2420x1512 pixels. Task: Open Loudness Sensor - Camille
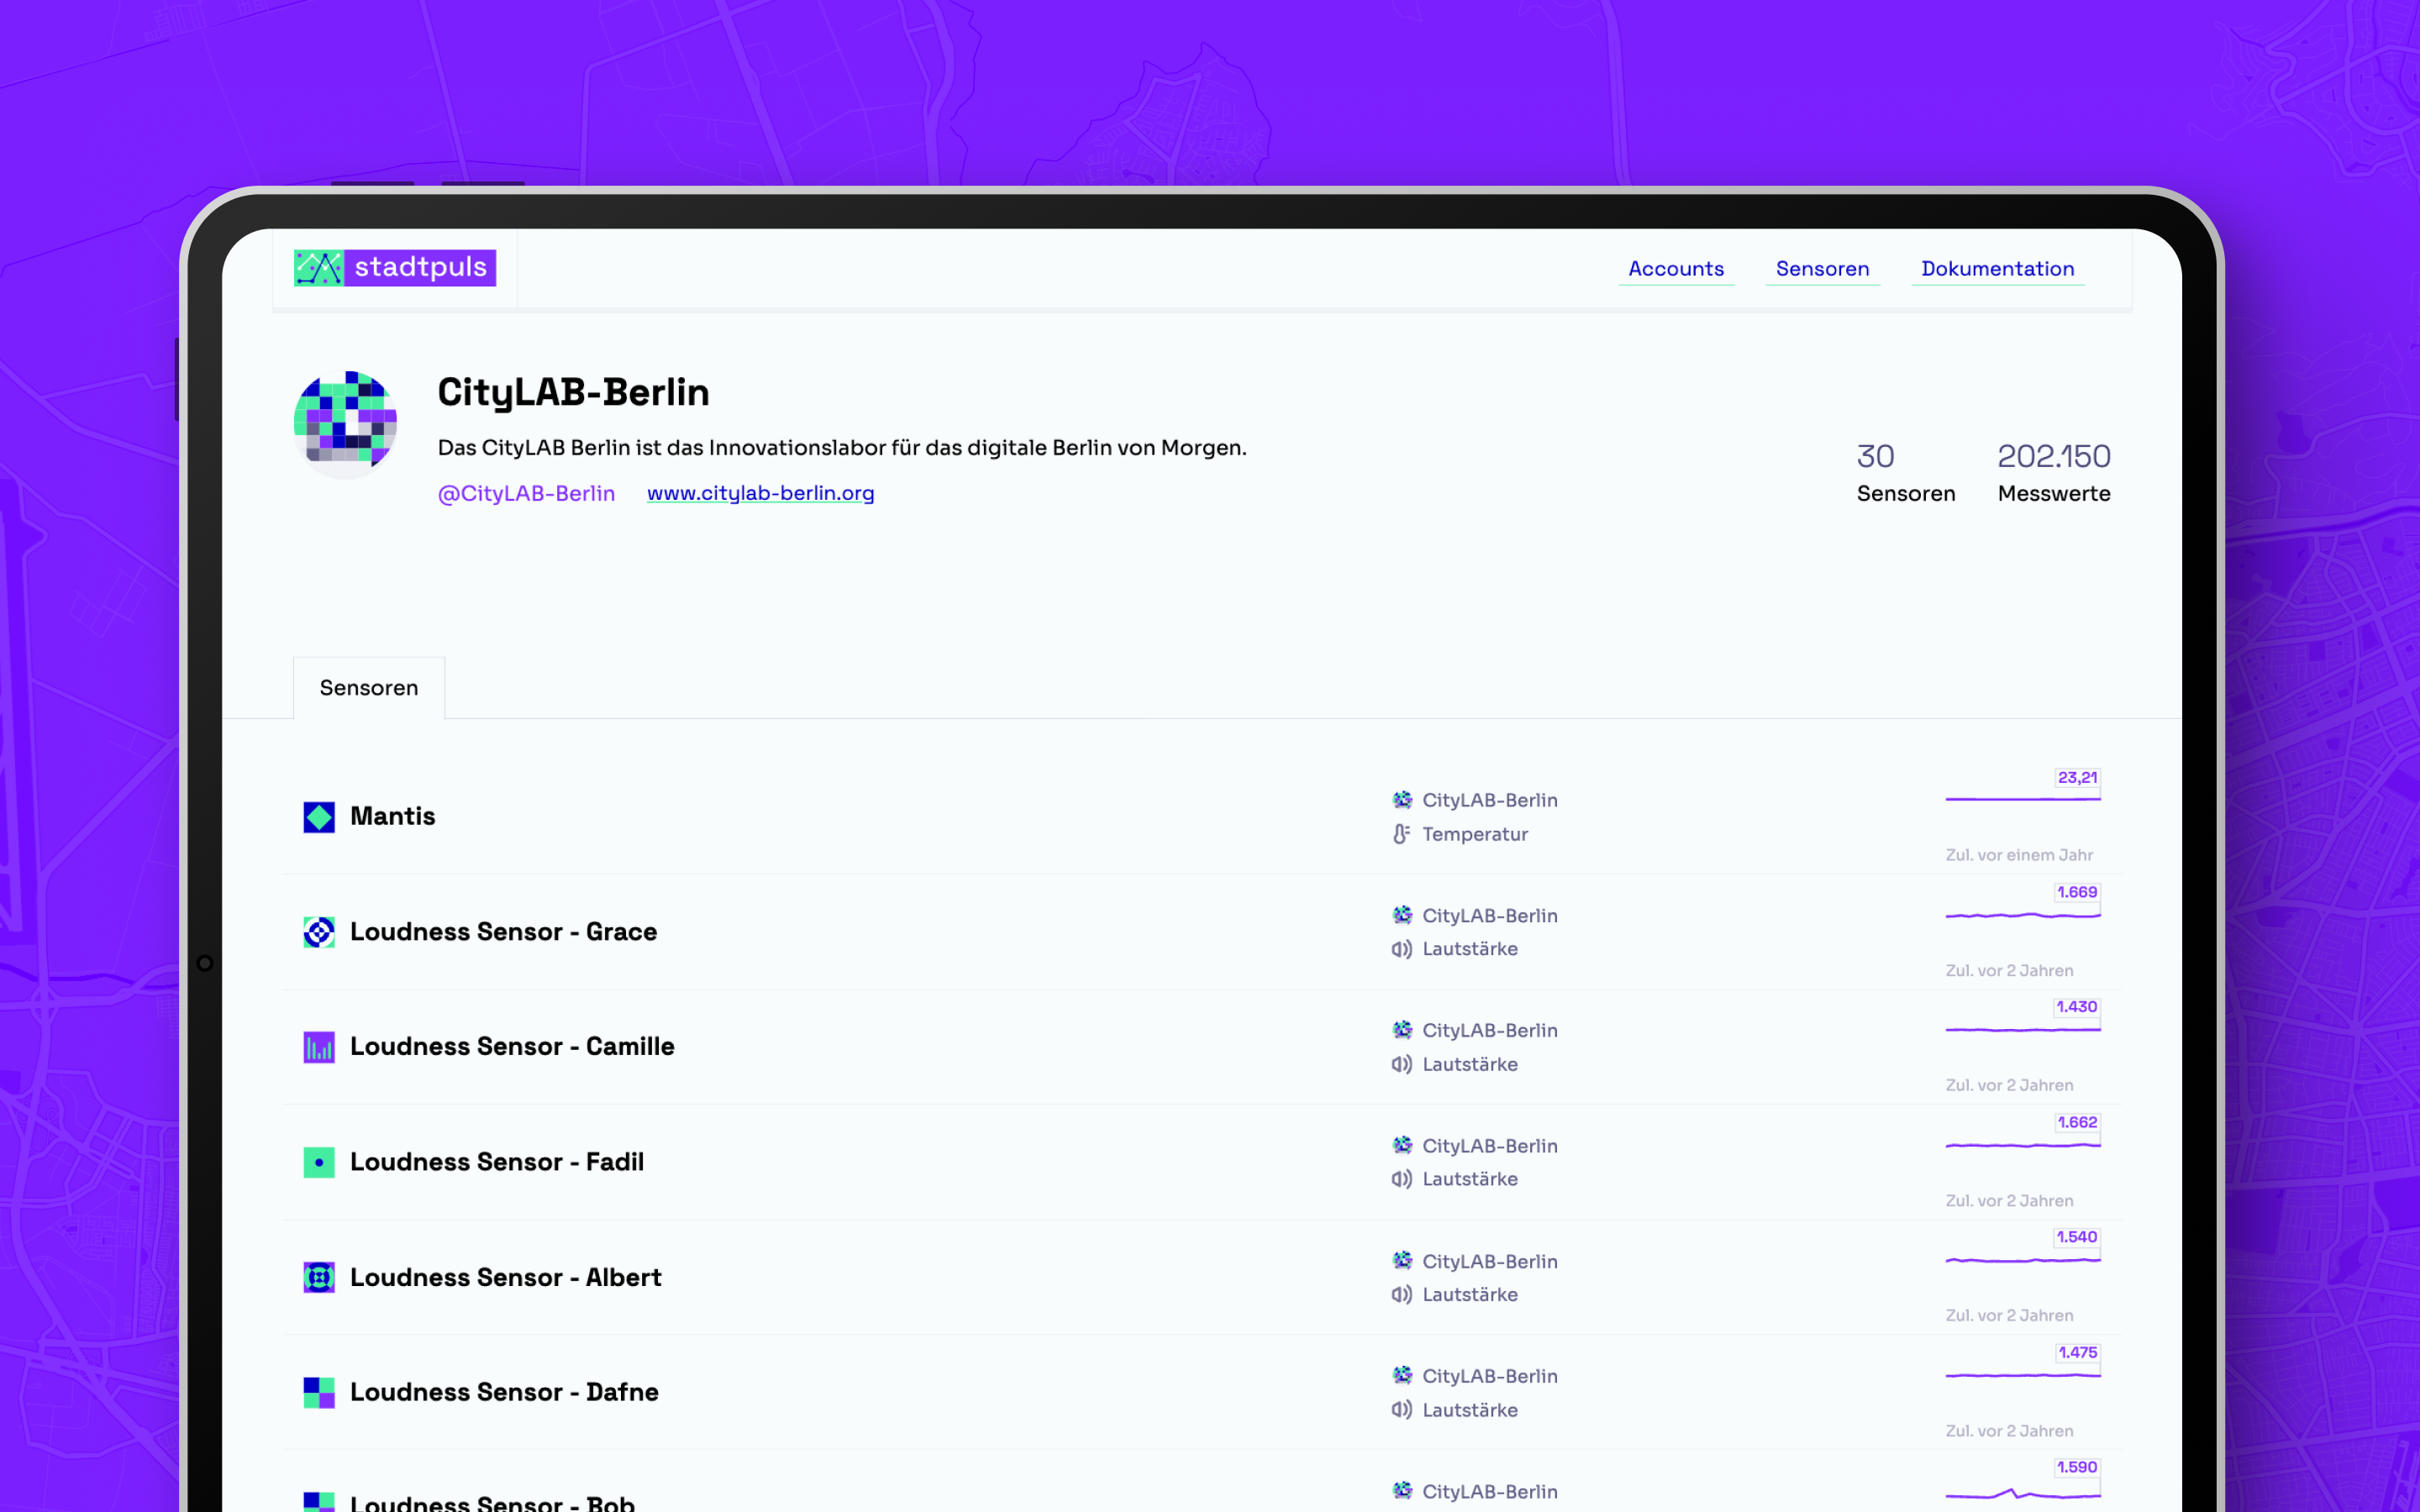tap(512, 1047)
